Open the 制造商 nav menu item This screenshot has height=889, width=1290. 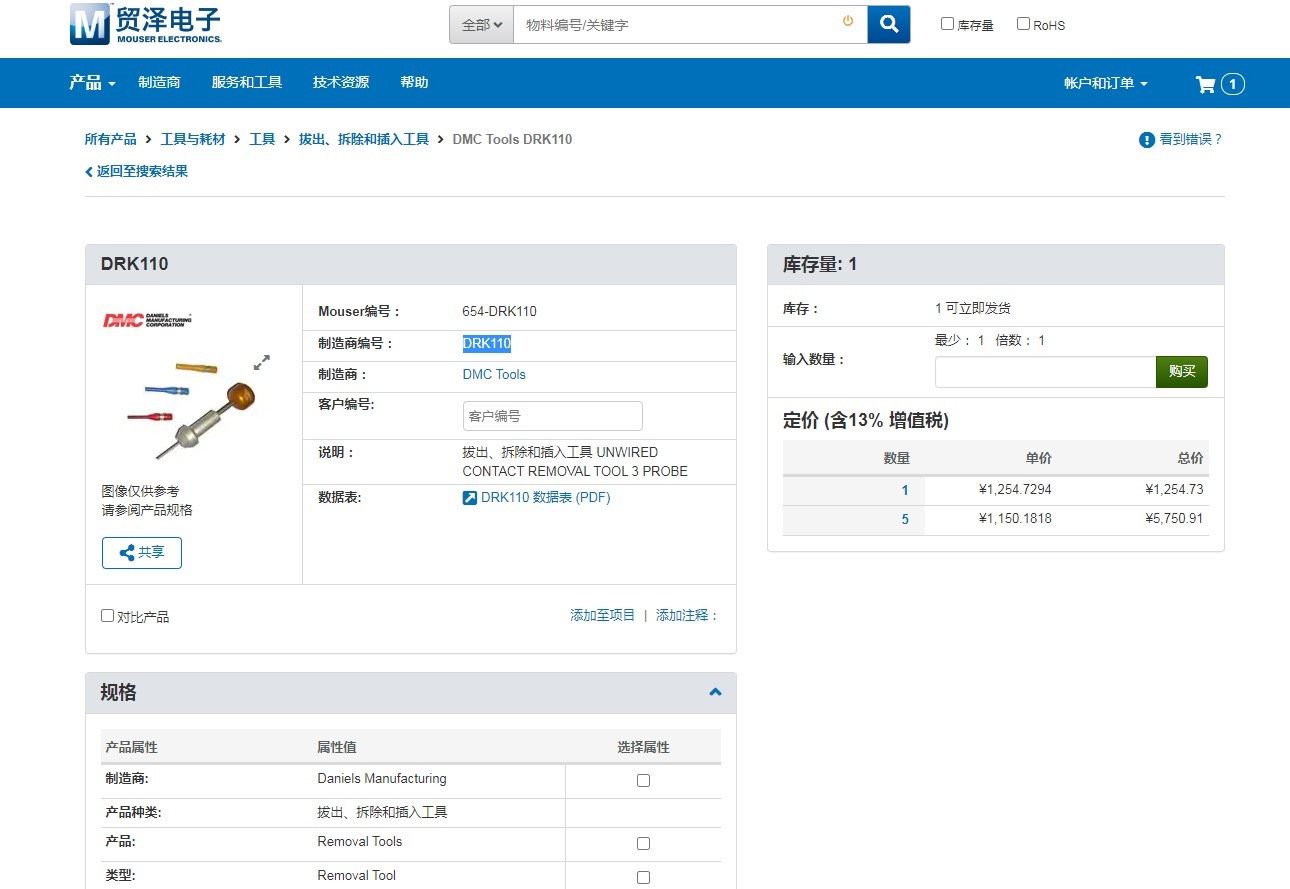click(159, 83)
